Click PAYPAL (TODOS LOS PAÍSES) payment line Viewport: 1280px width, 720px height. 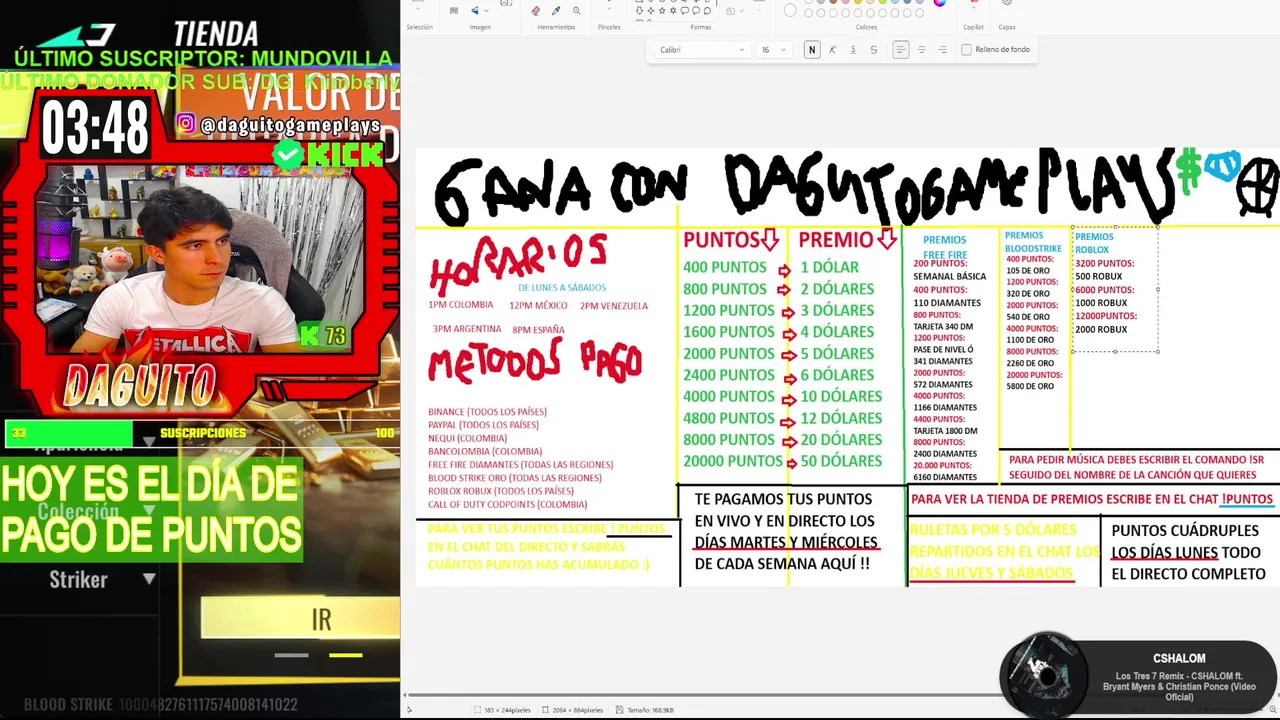click(483, 425)
